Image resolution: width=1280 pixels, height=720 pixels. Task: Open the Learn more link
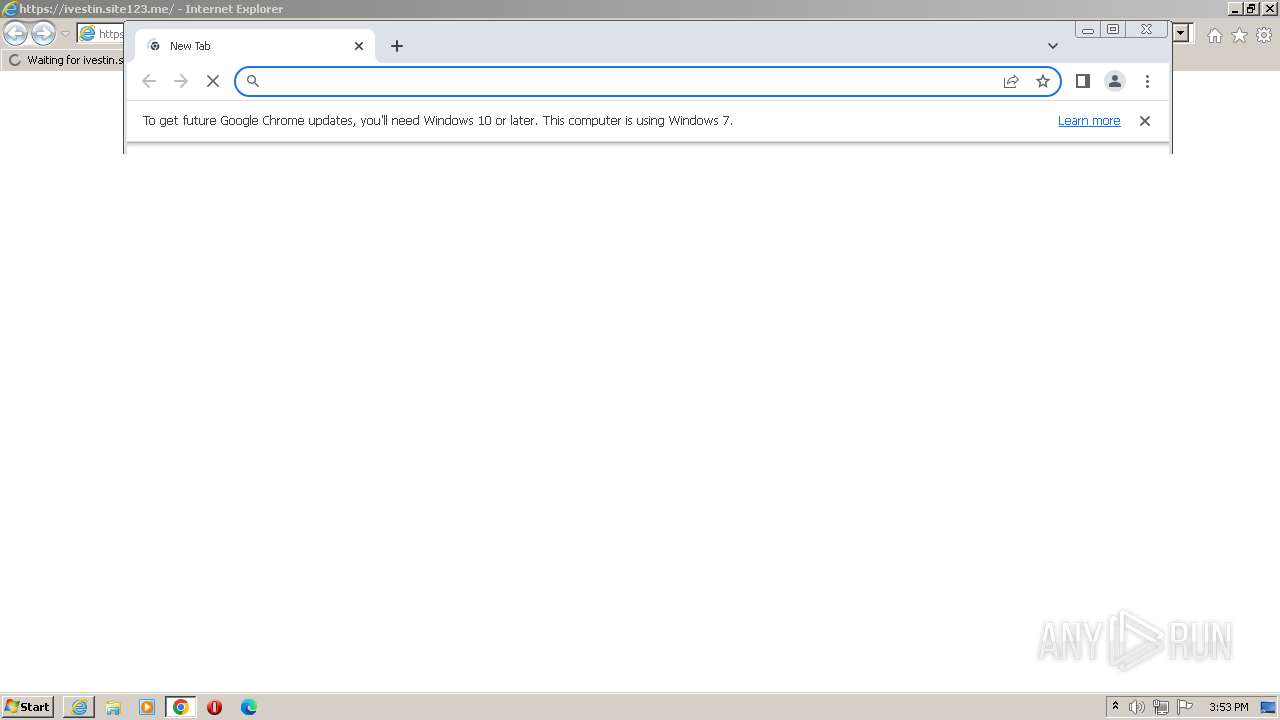1089,120
